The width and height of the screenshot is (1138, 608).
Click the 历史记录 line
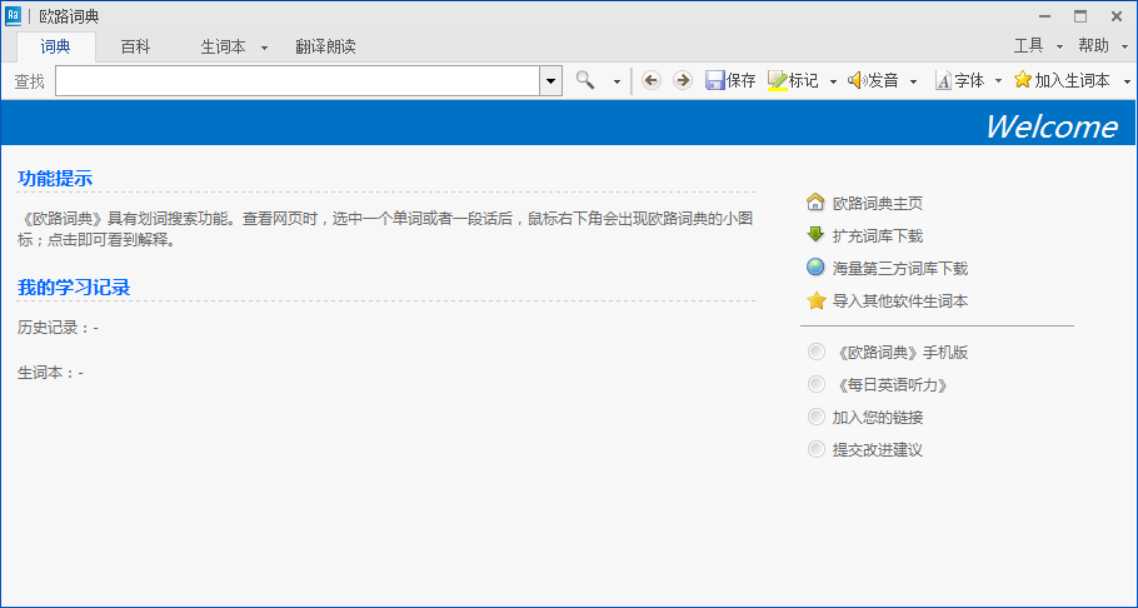pyautogui.click(x=57, y=327)
